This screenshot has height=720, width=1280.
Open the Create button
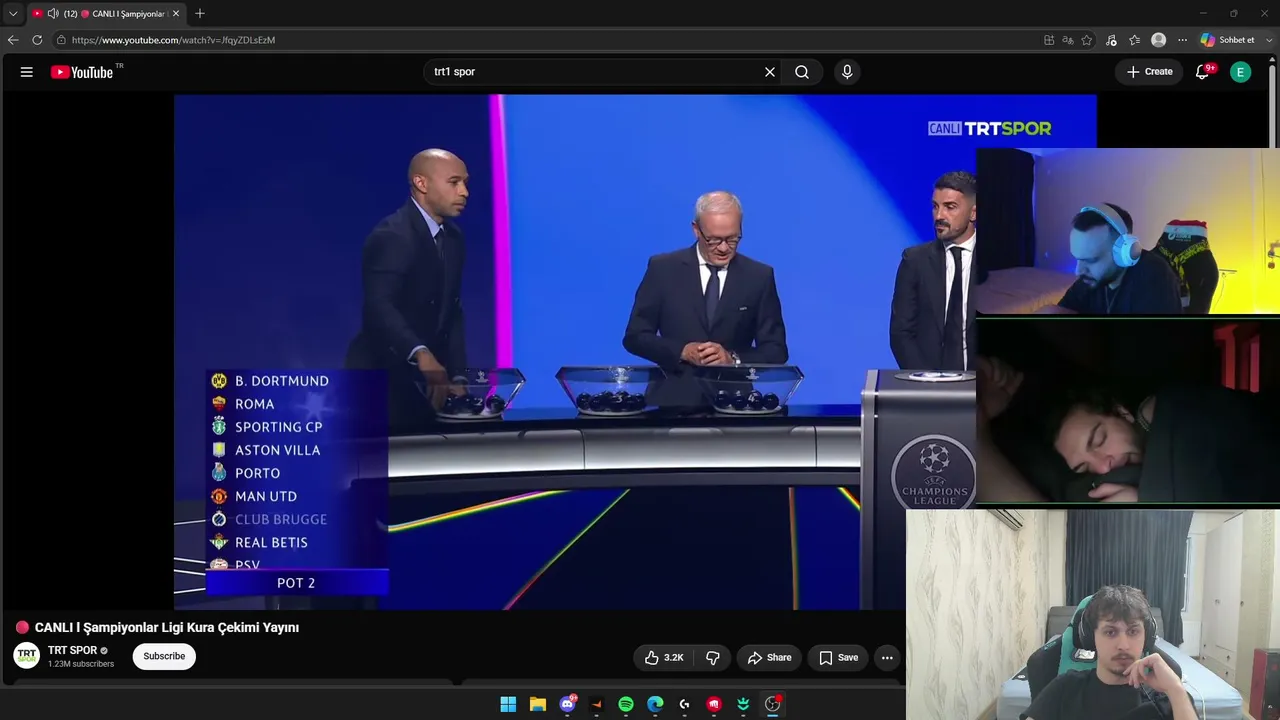(1150, 72)
